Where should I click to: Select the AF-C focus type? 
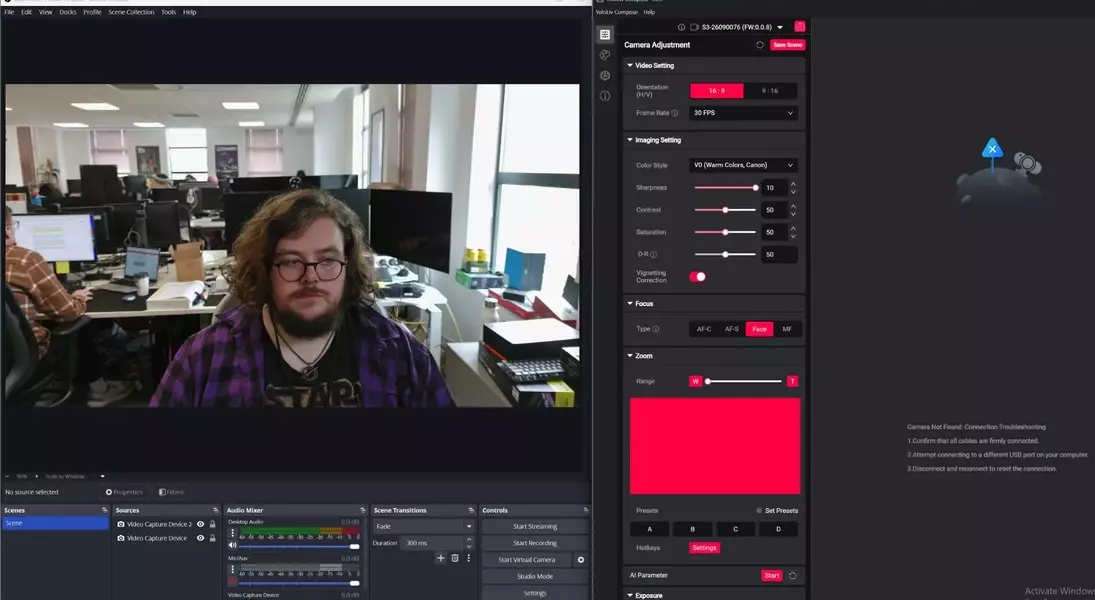[704, 329]
